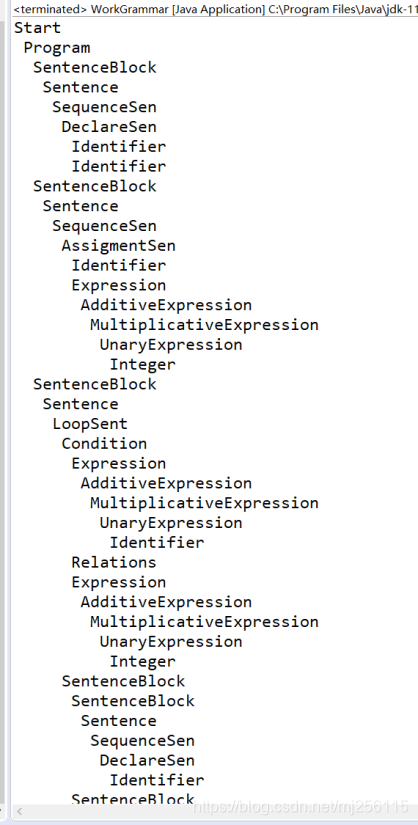Viewport: 418px width, 825px height.
Task: Click the SentenceBlock line directly below Program
Action: tap(95, 67)
